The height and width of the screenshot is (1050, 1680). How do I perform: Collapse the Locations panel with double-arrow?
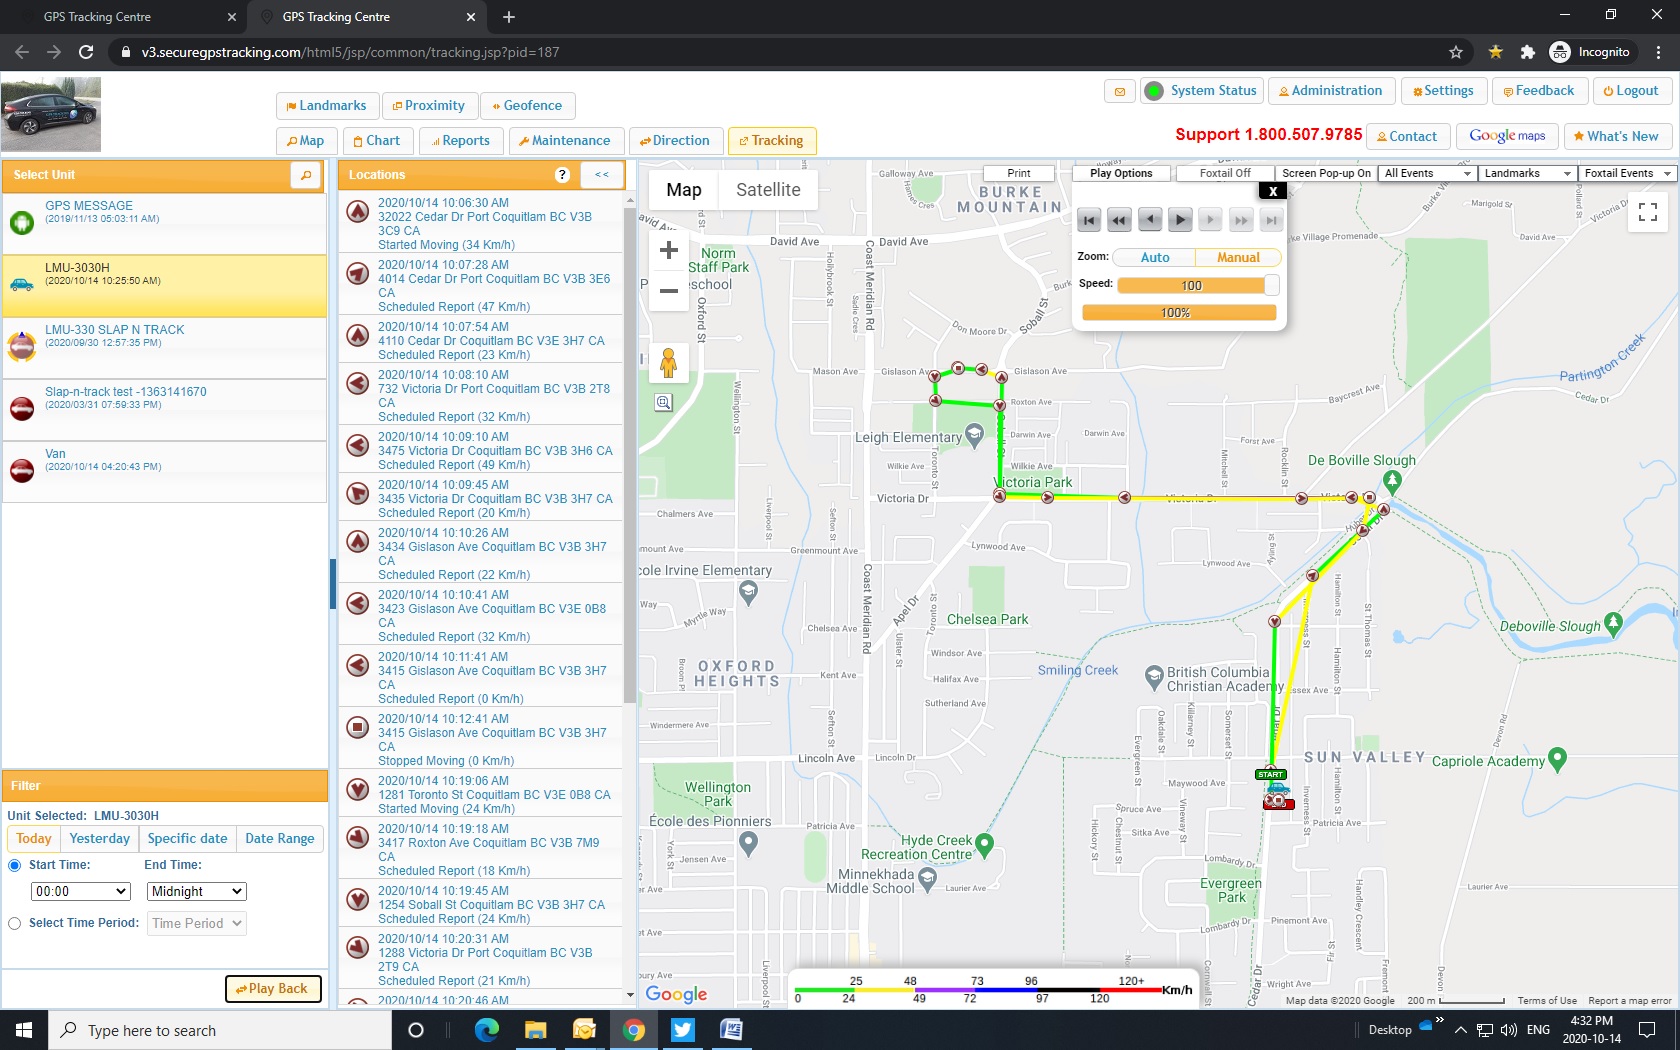click(601, 175)
